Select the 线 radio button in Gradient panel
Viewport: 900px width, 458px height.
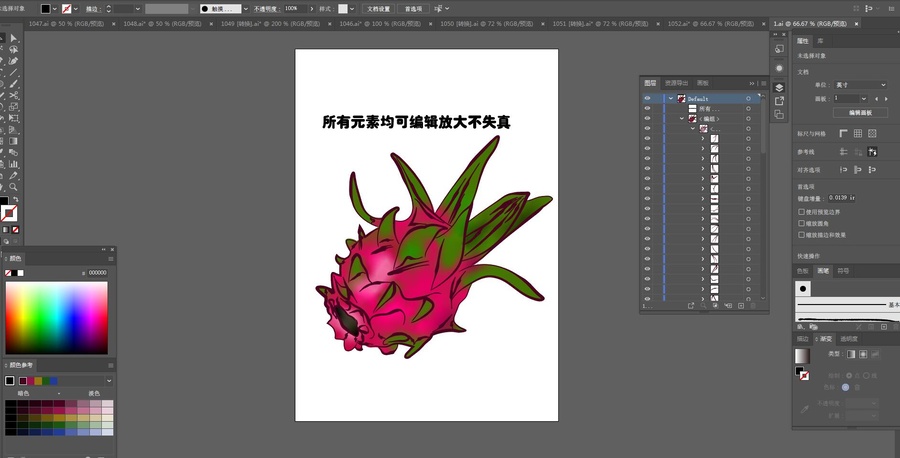point(867,375)
